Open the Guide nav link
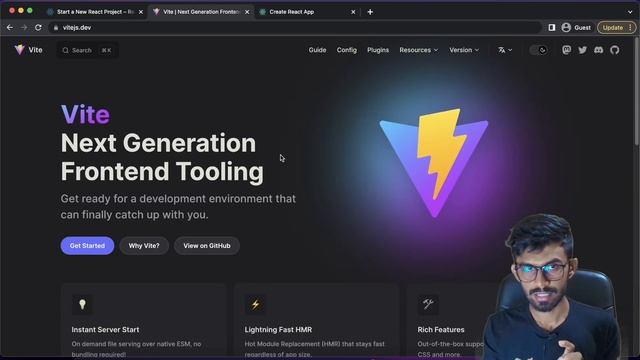This screenshot has width=640, height=360. 317,50
